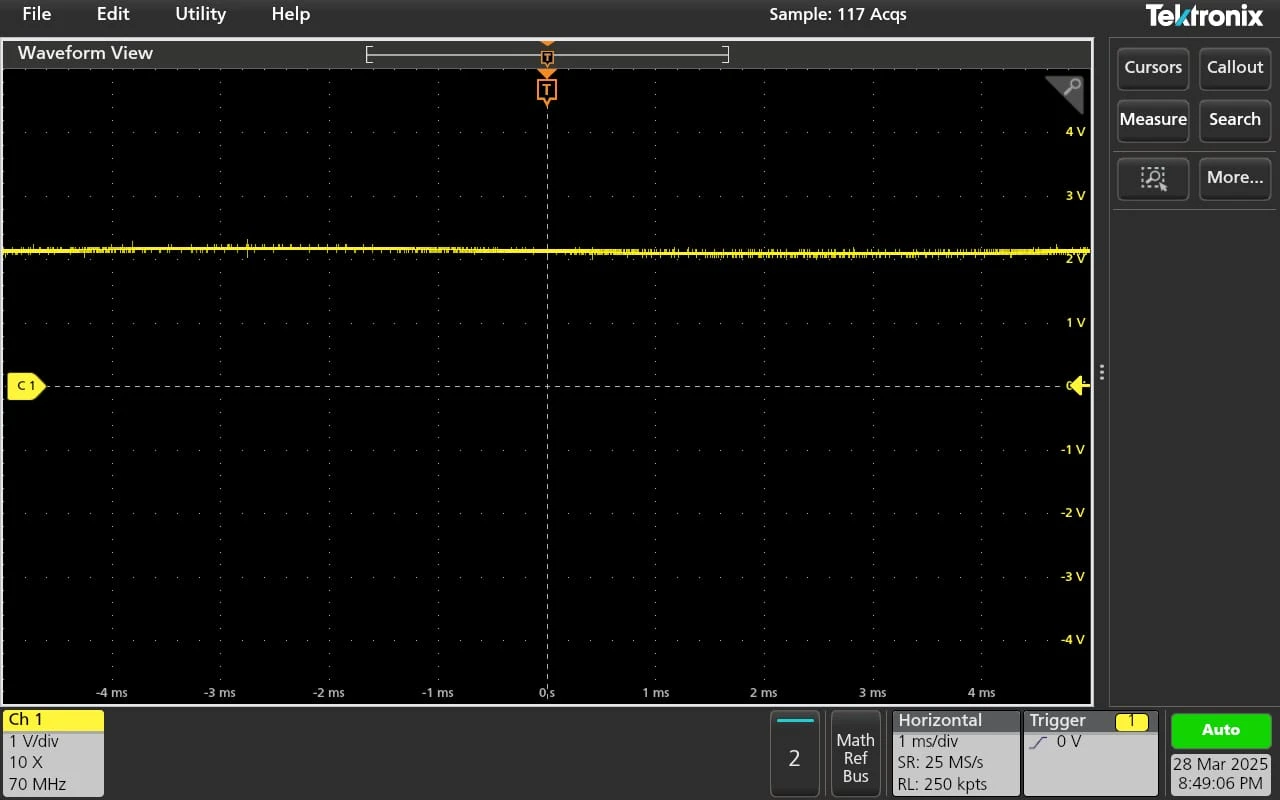Click the Measure button

(x=1152, y=119)
